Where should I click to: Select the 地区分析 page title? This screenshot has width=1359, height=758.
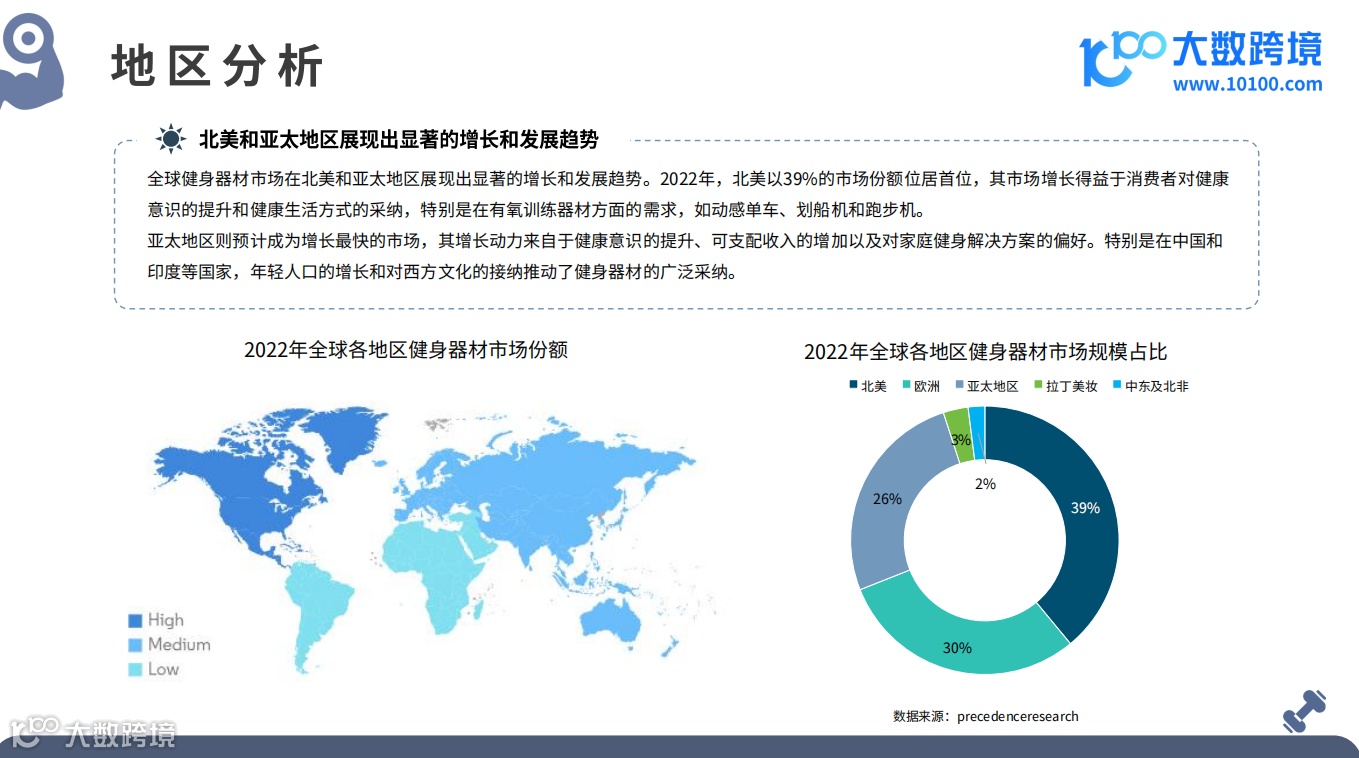pyautogui.click(x=217, y=67)
